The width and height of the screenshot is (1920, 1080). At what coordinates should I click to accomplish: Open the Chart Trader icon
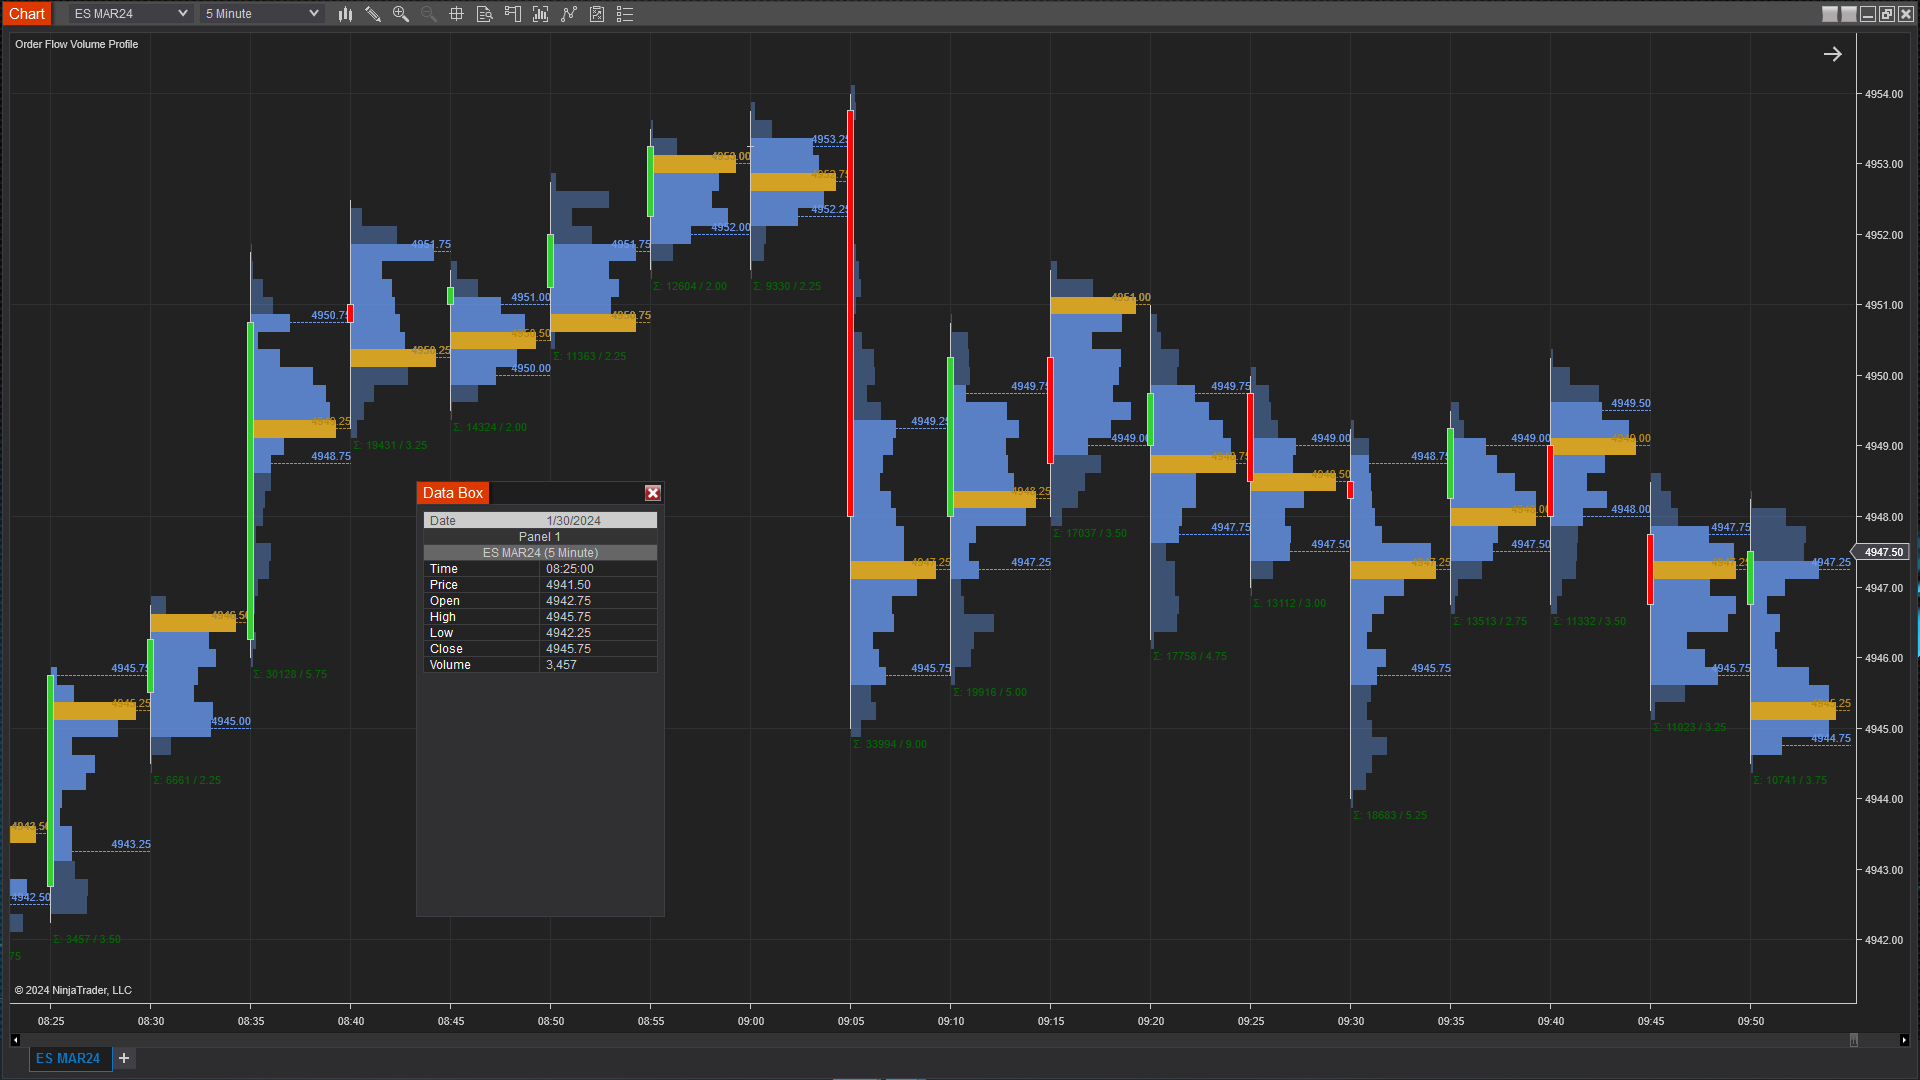coord(513,14)
